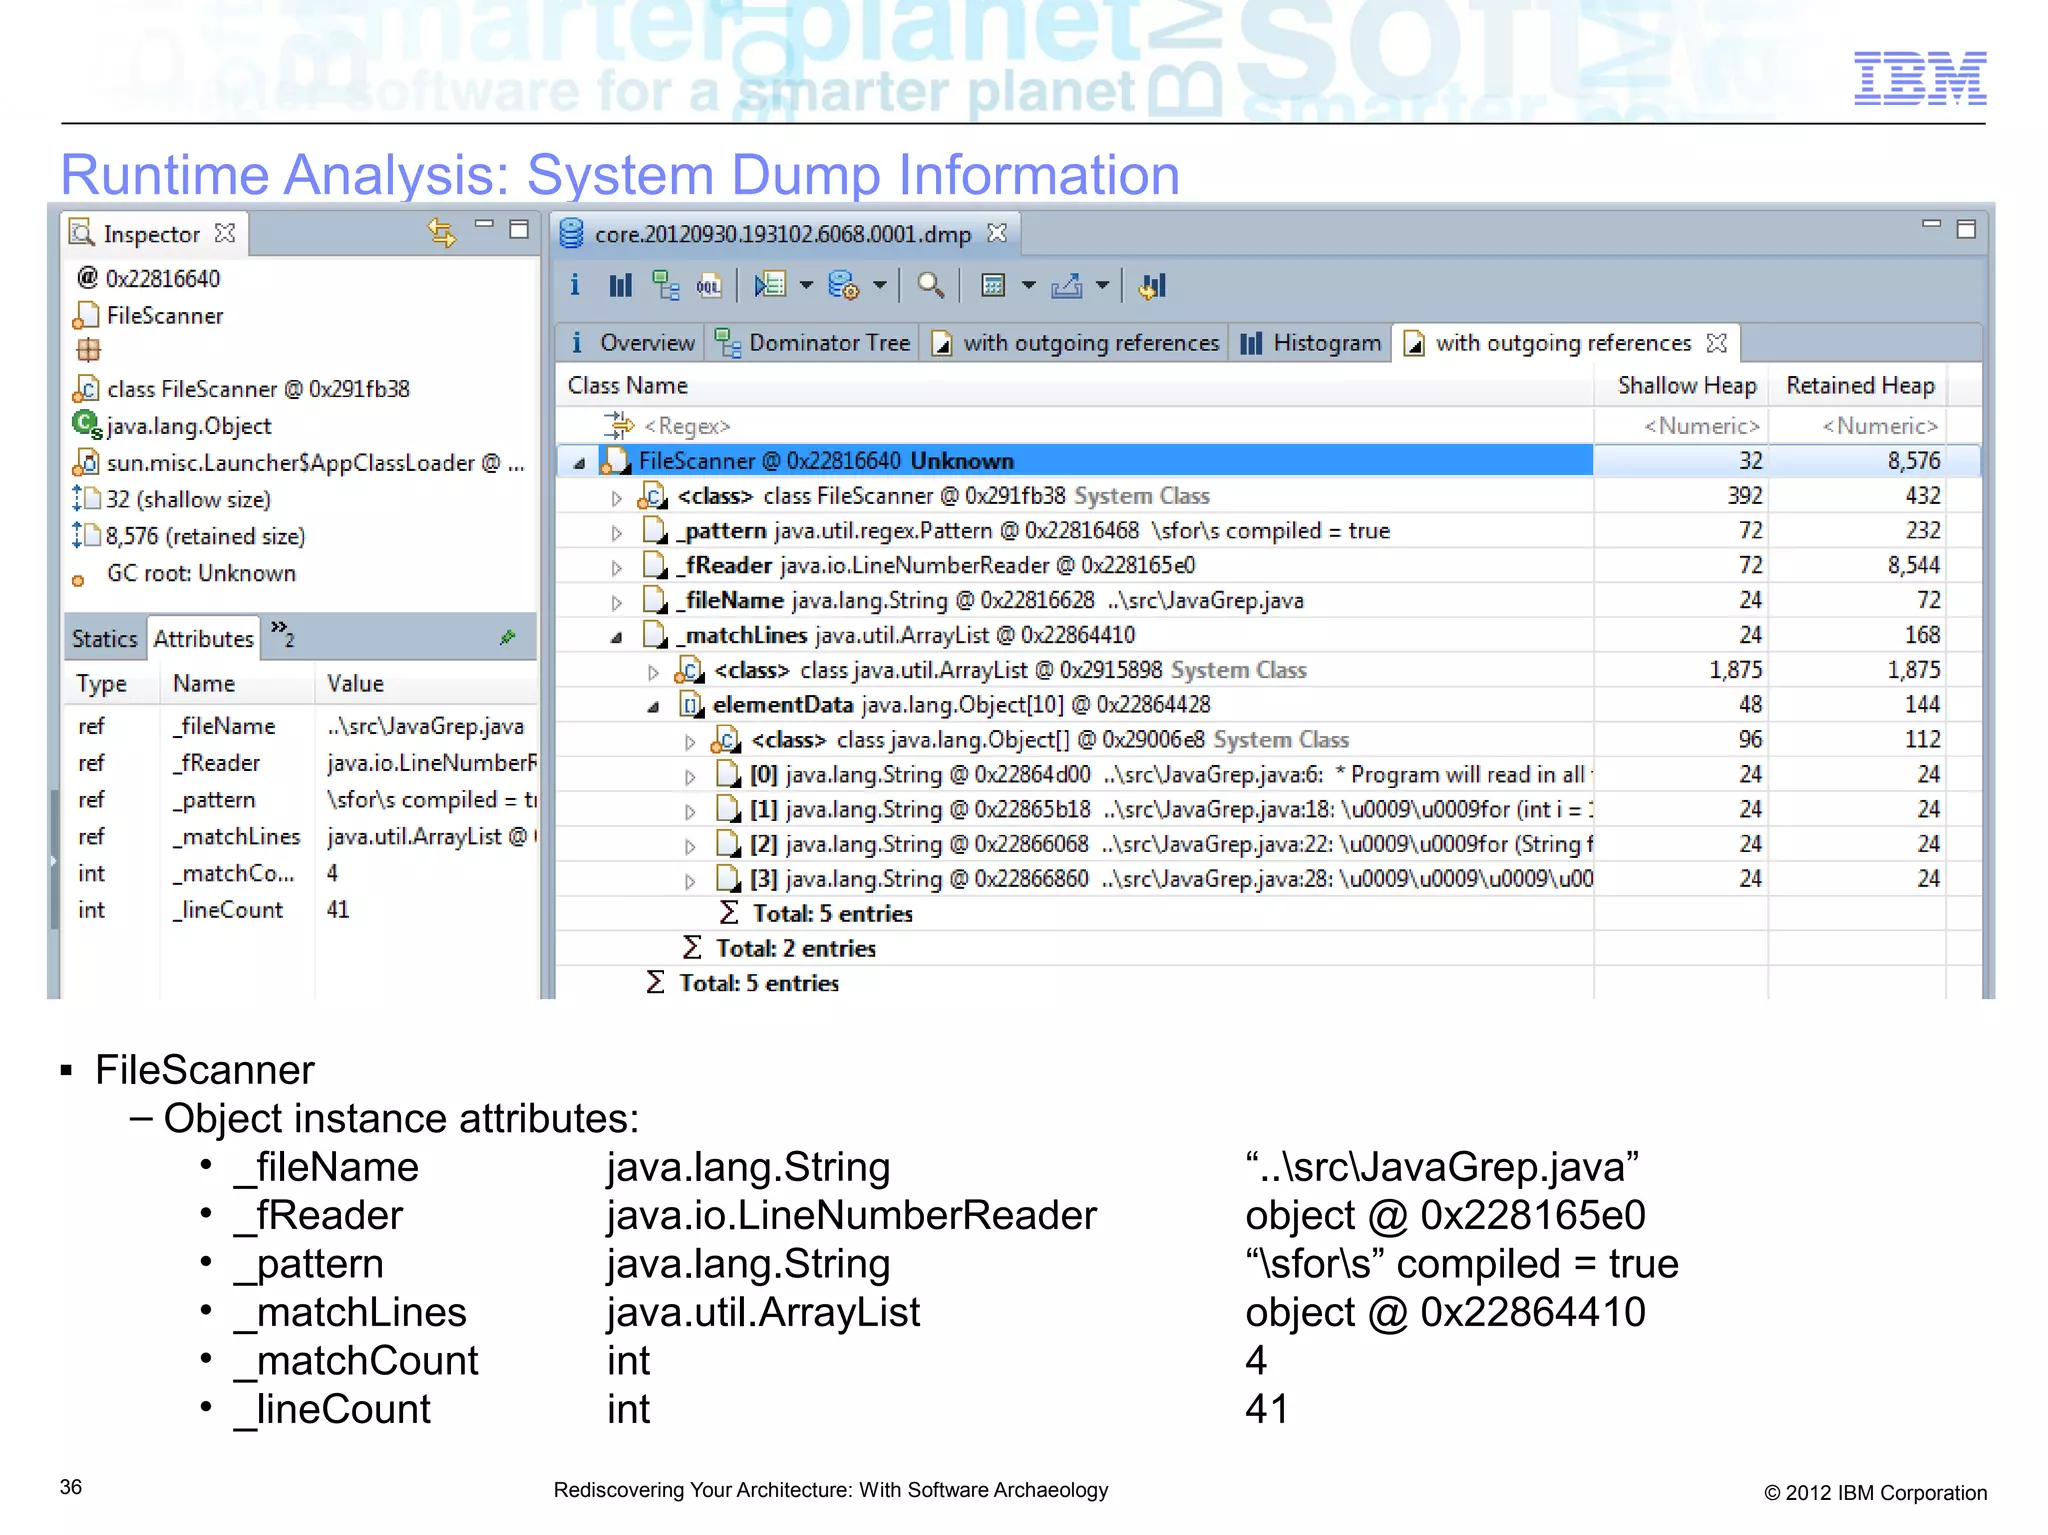Screen dimensions: 2048x1535
Task: Maximize the heap dump editor area
Action: [x=1966, y=229]
